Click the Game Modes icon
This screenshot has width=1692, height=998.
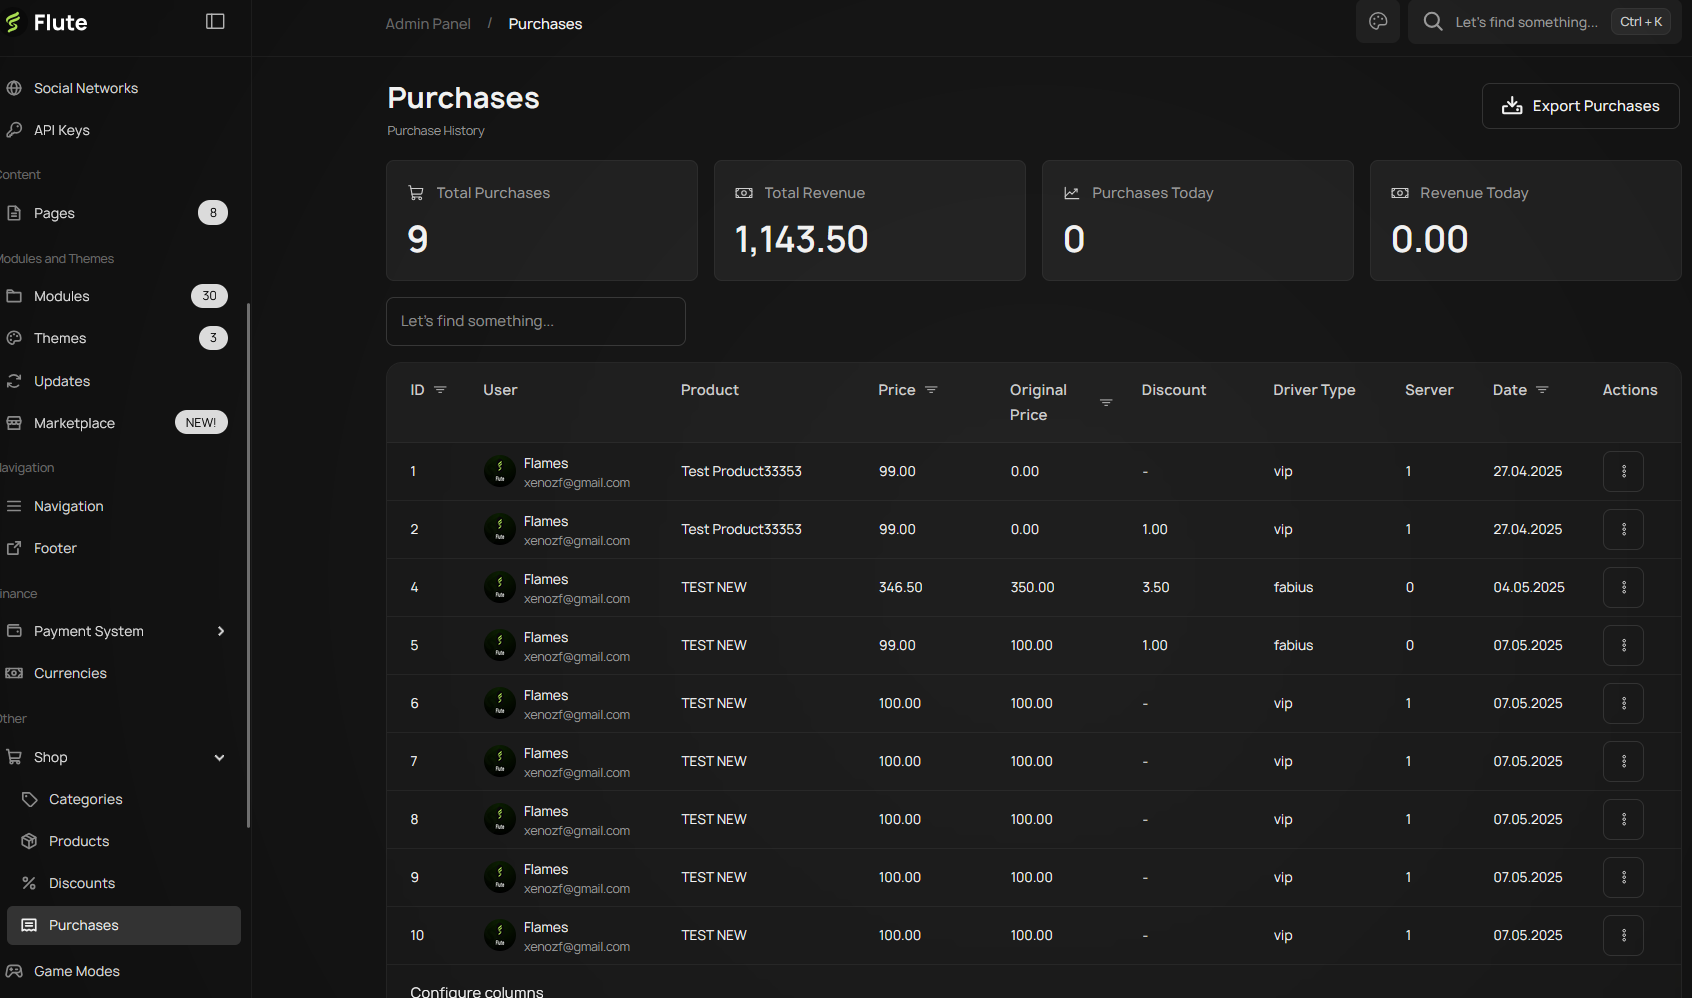[x=13, y=970]
